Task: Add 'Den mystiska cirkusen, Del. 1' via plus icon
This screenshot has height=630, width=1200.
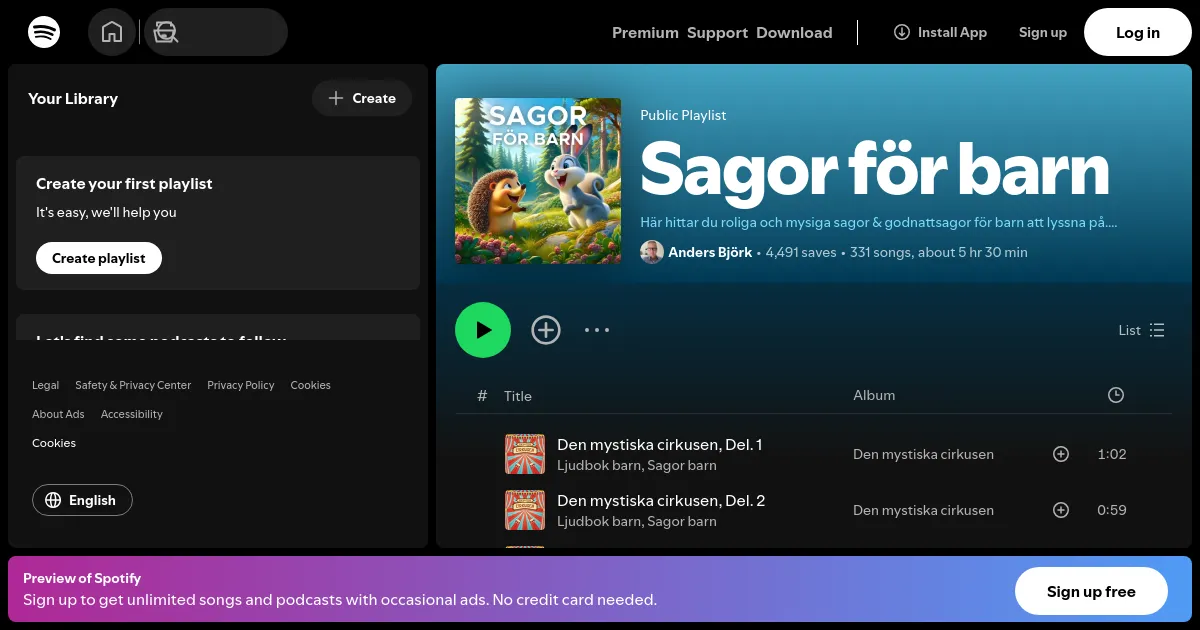Action: point(1061,454)
